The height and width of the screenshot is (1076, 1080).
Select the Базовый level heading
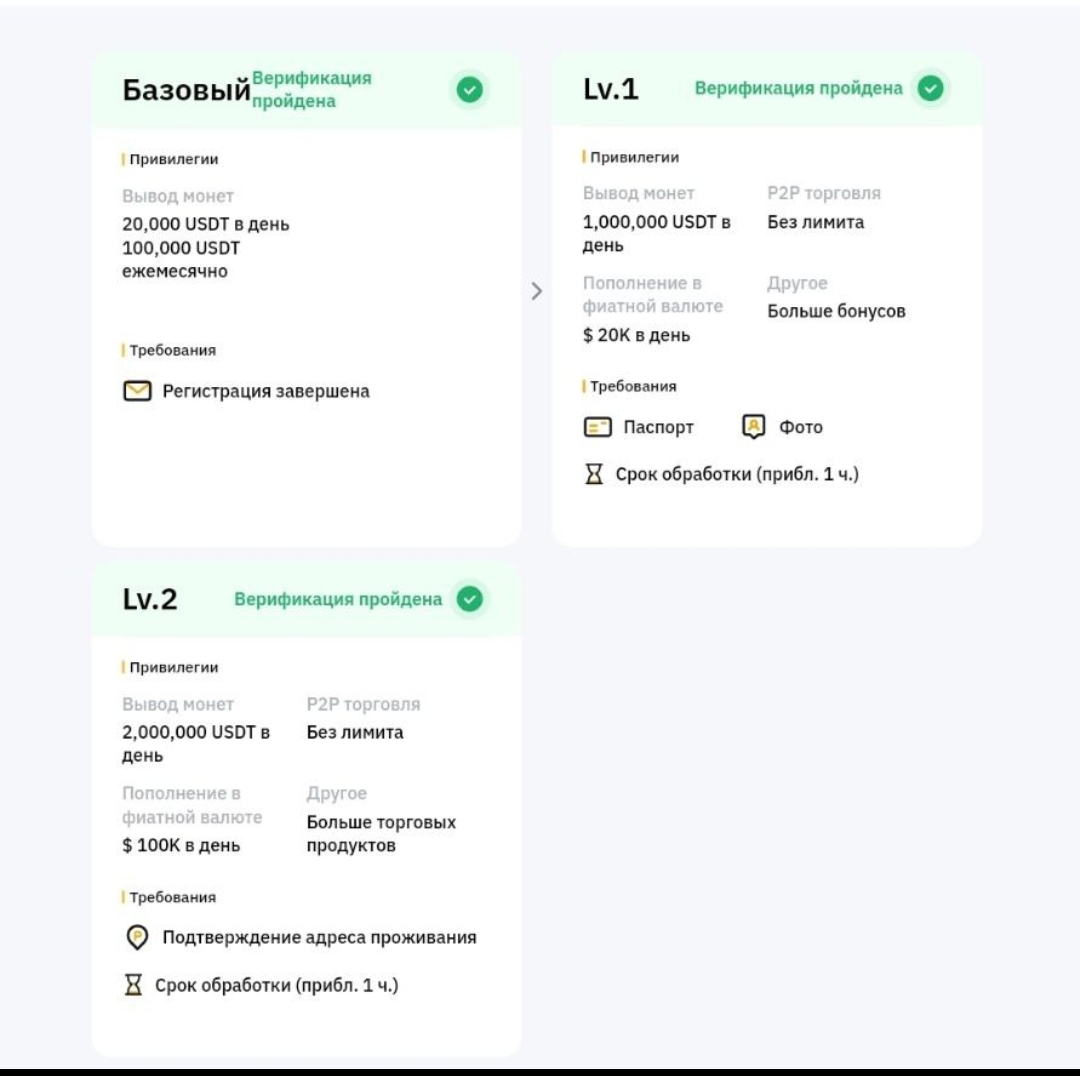186,90
